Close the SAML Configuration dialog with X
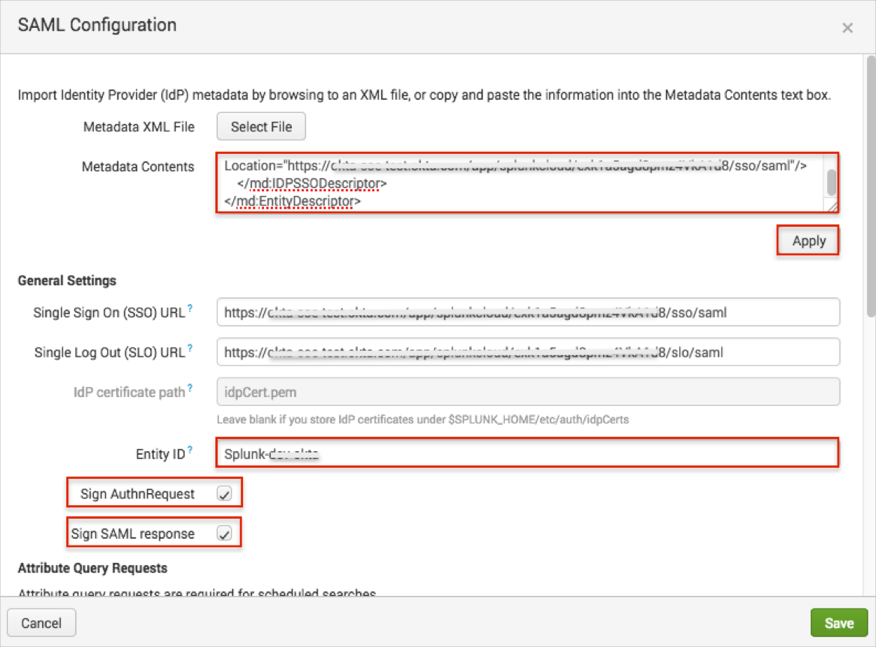 point(847,28)
